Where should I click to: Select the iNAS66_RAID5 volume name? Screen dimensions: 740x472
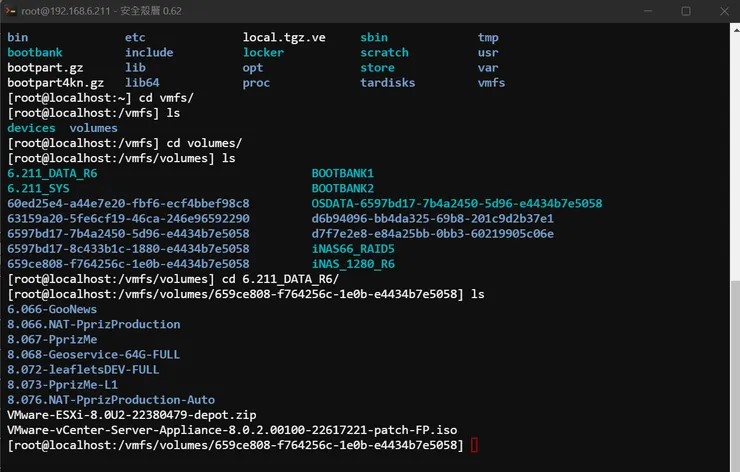click(x=353, y=248)
